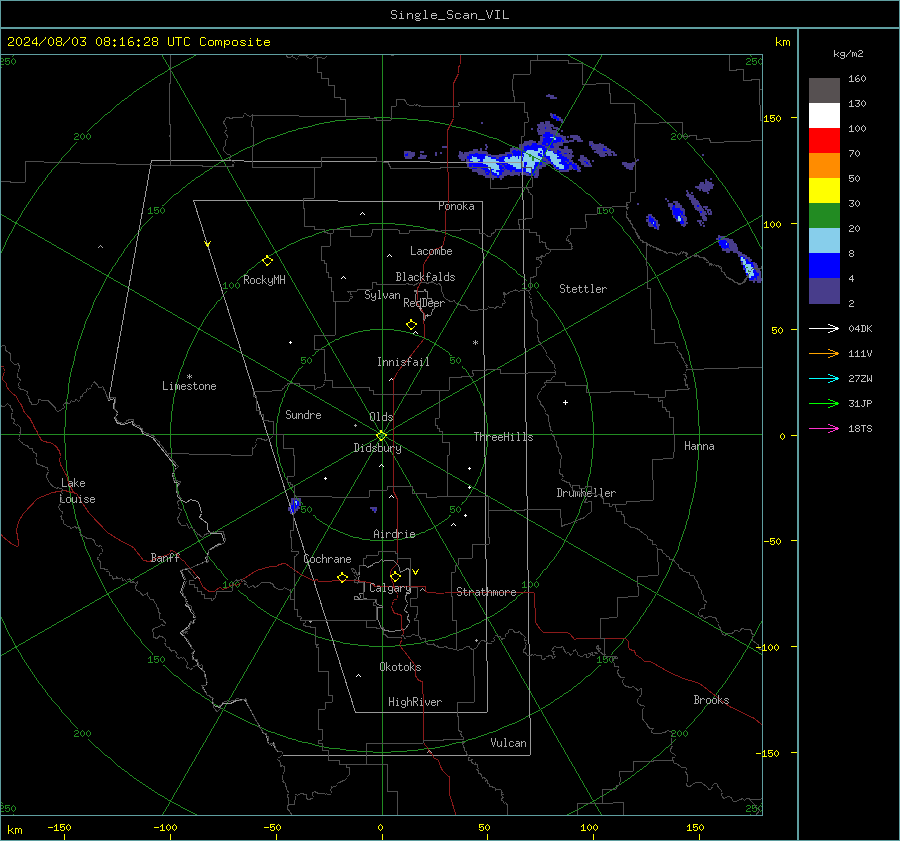The height and width of the screenshot is (841, 900).
Task: Click the Didsbury town label
Action: point(377,448)
